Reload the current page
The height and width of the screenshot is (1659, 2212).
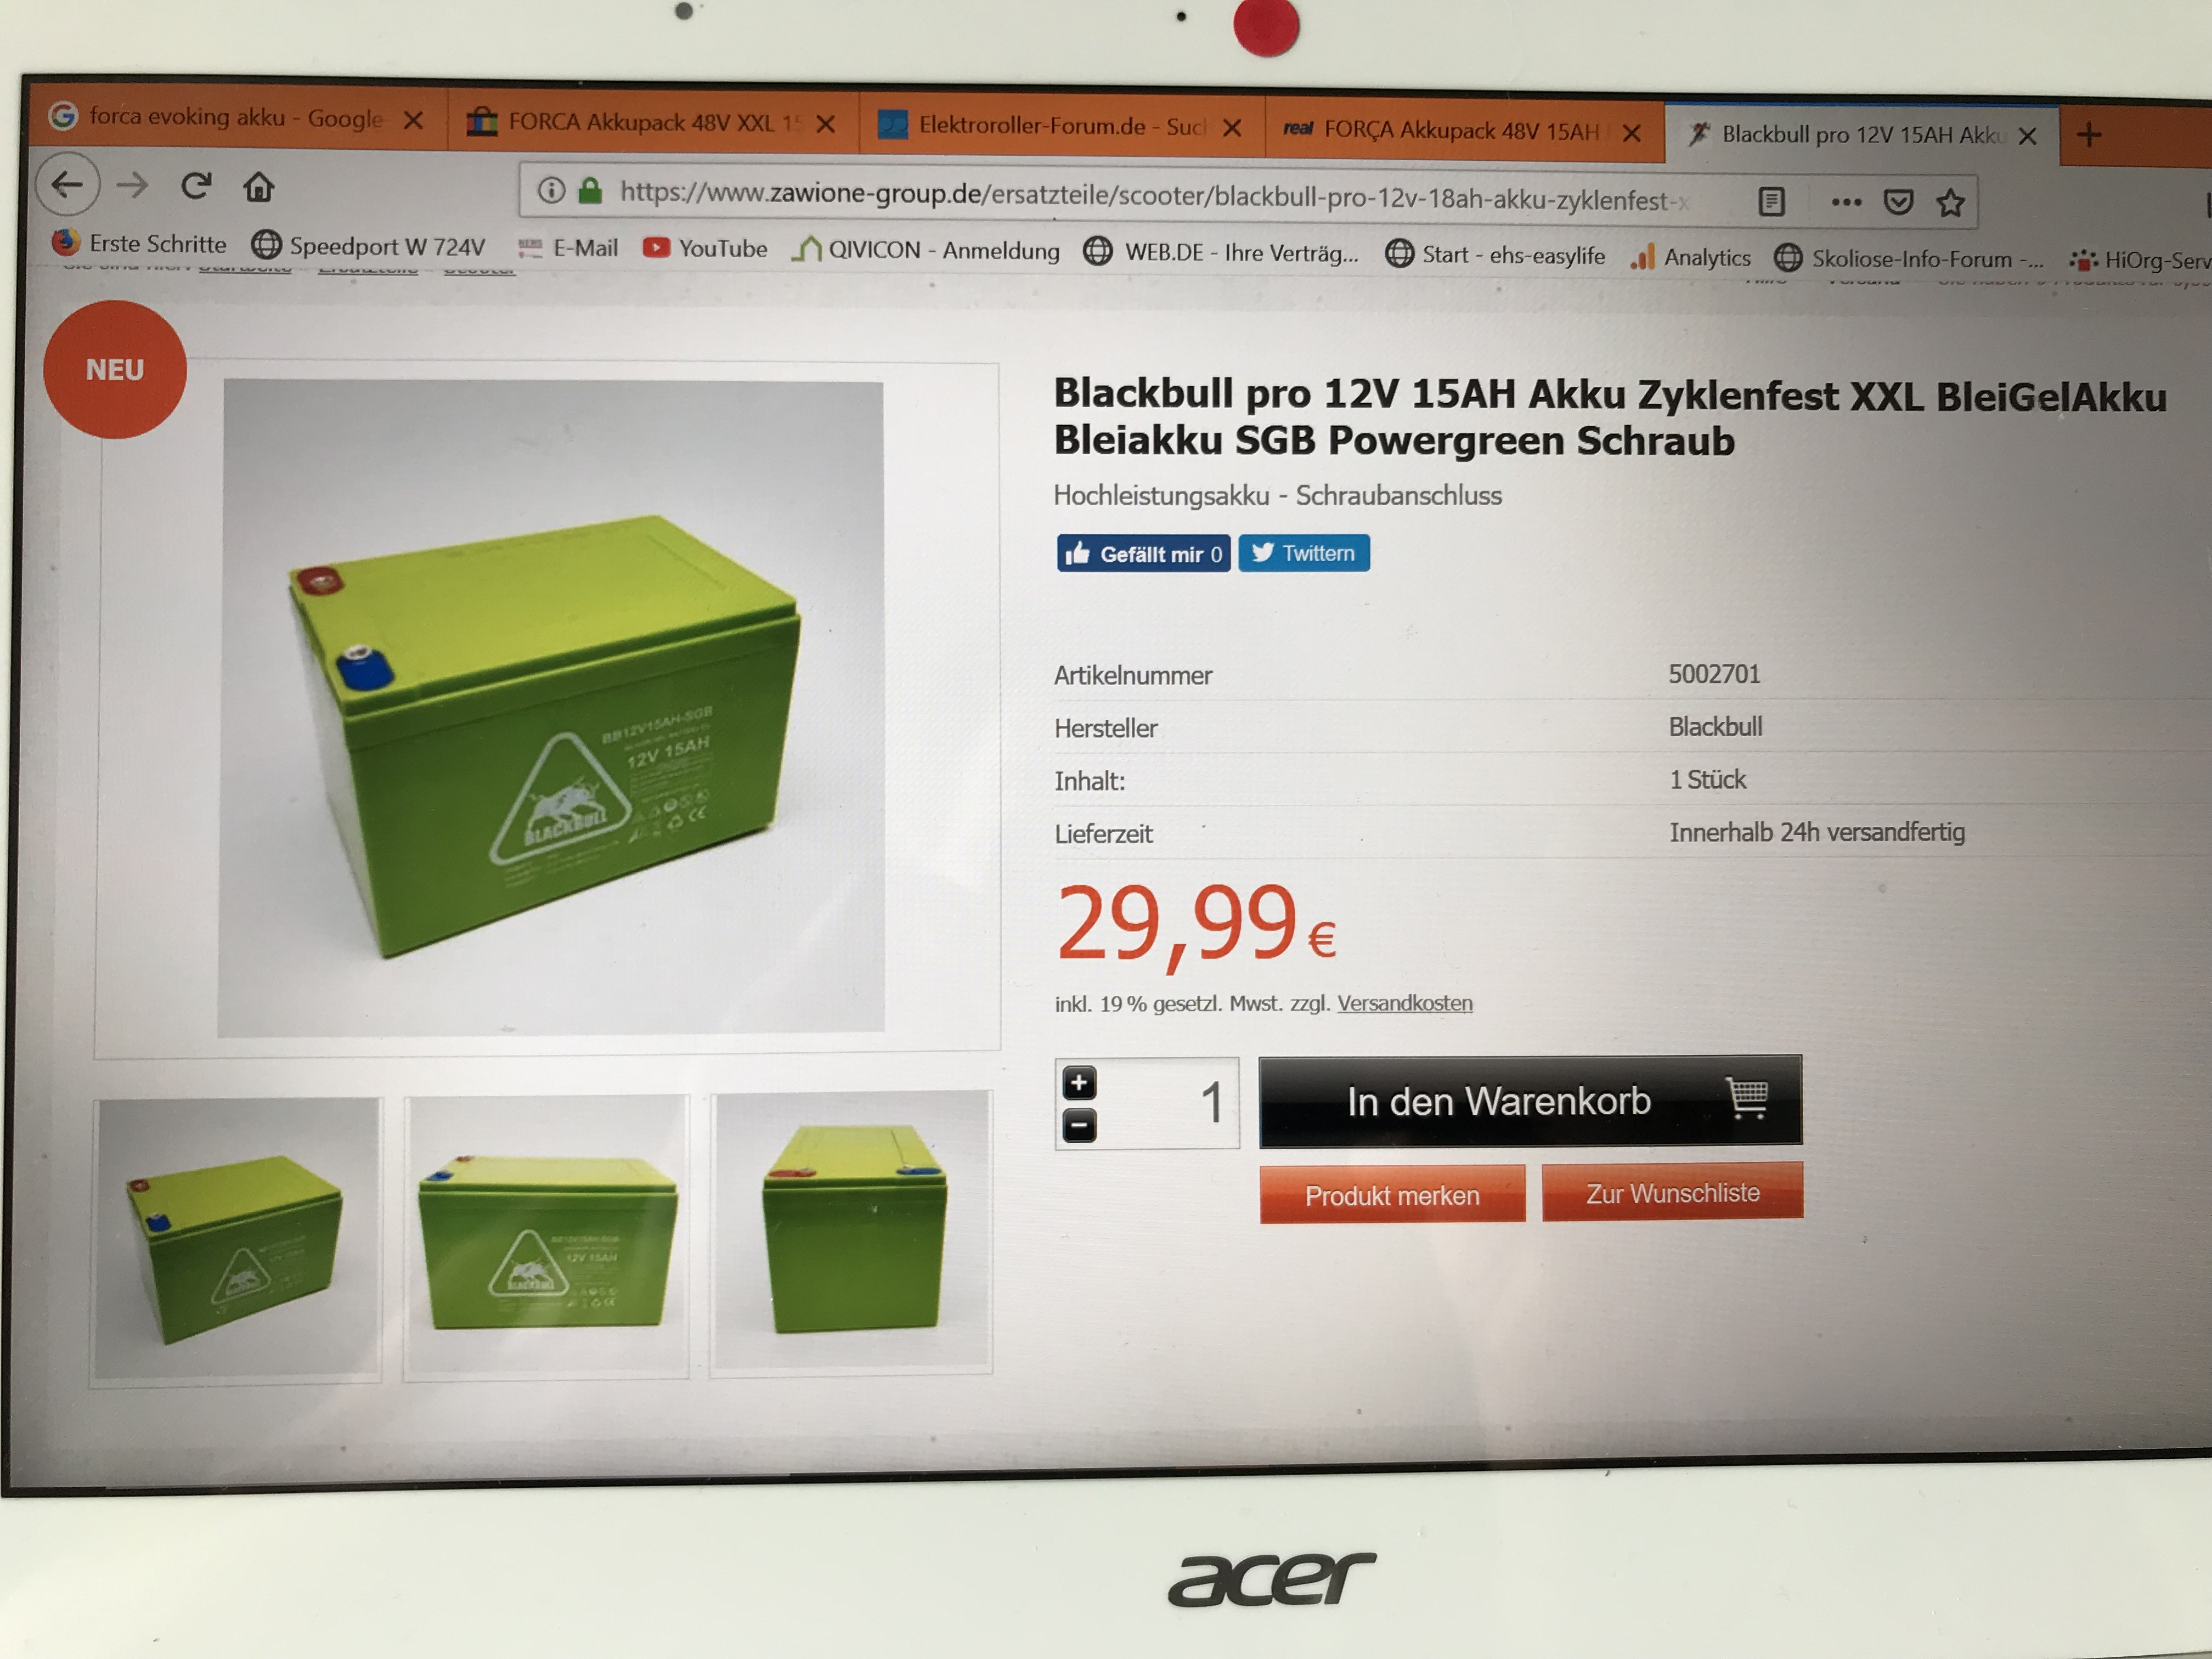coord(195,185)
